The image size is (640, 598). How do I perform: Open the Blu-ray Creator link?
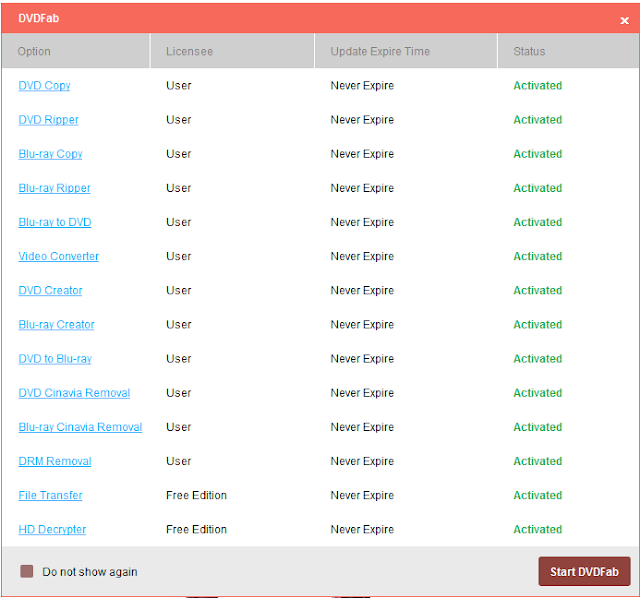tap(56, 325)
